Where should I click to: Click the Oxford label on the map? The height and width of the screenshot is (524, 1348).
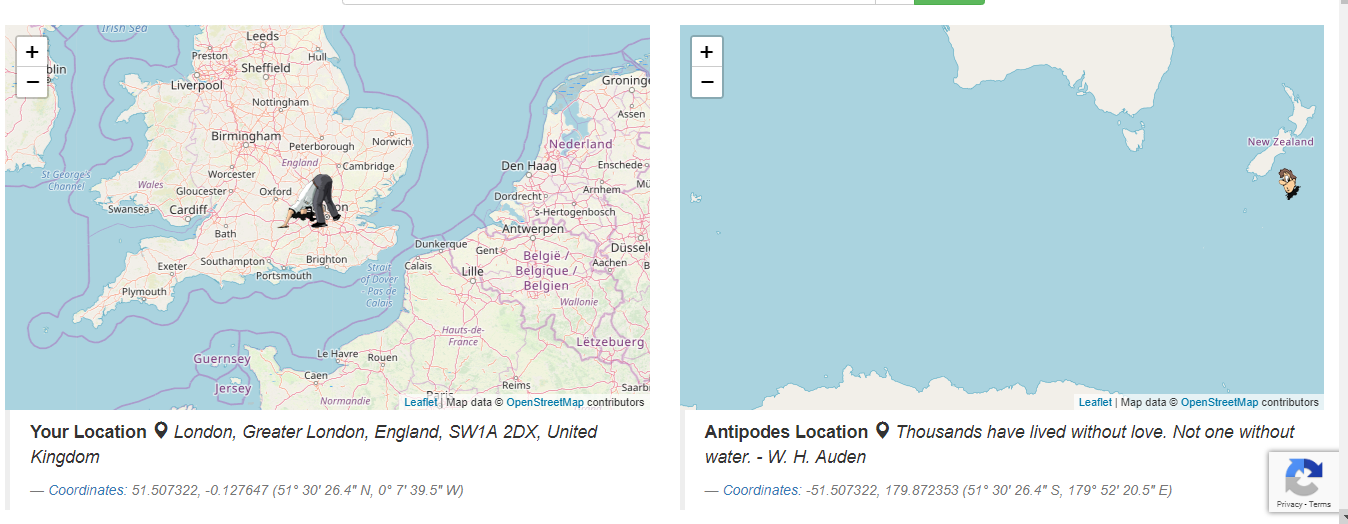tap(276, 191)
